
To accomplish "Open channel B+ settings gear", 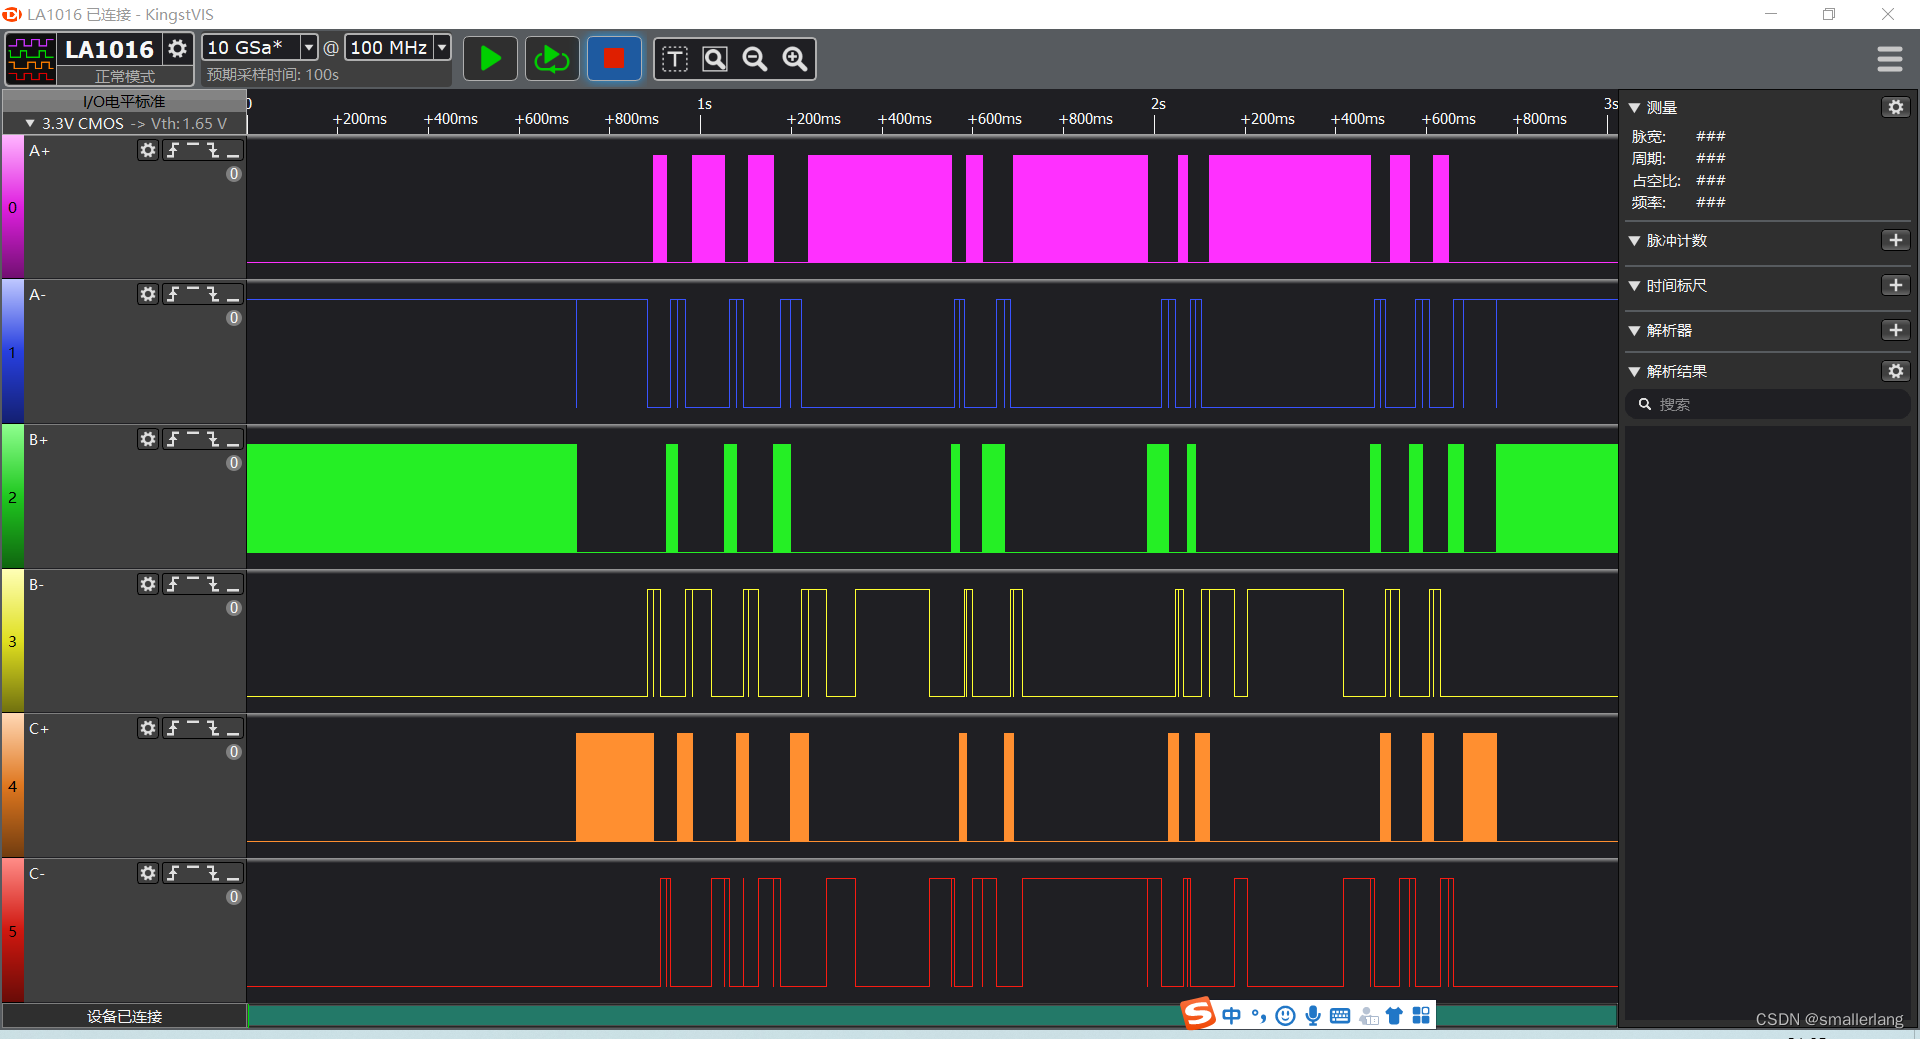I will (148, 439).
